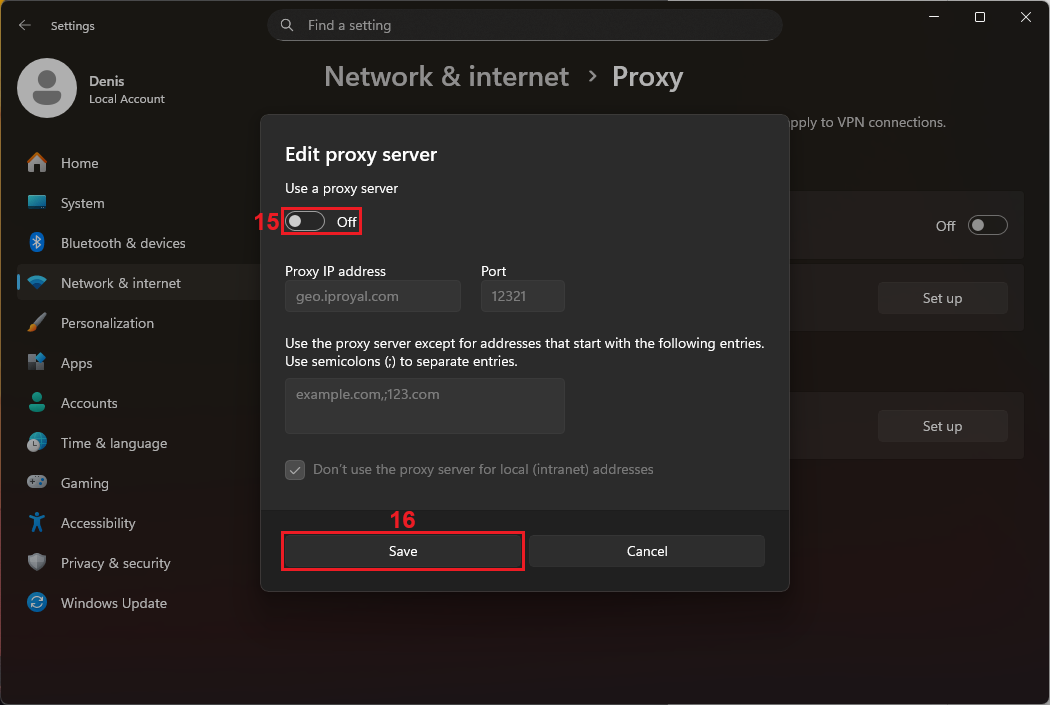Click the Windows Update icon

37,603
